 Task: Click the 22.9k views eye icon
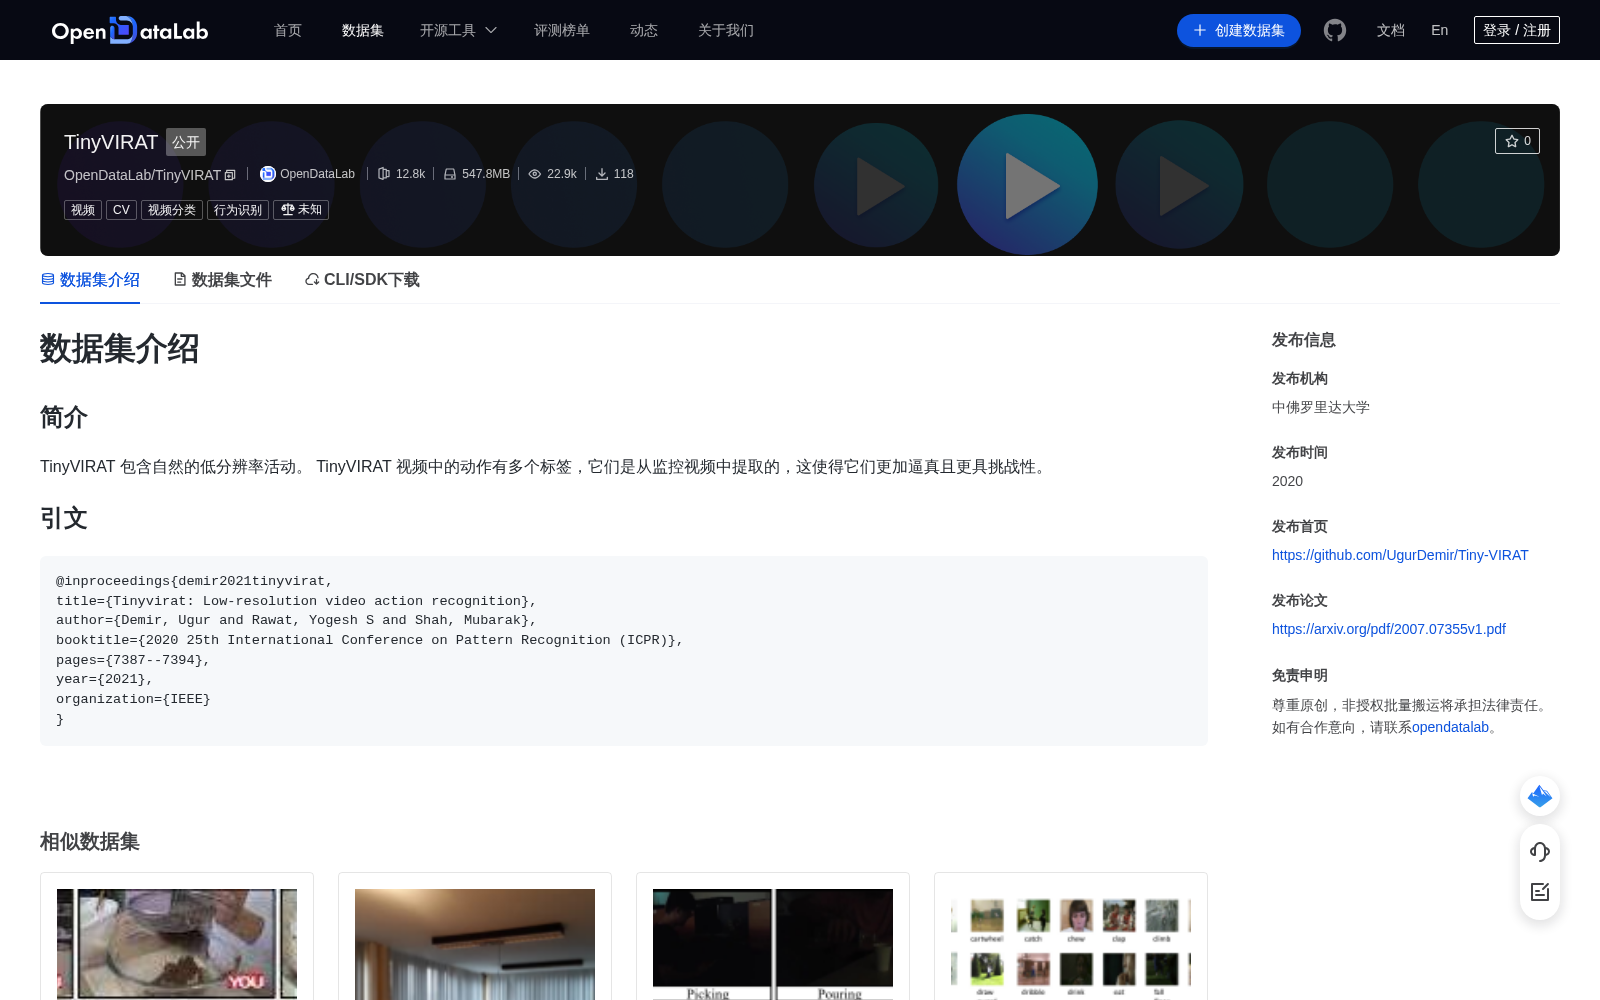[535, 174]
